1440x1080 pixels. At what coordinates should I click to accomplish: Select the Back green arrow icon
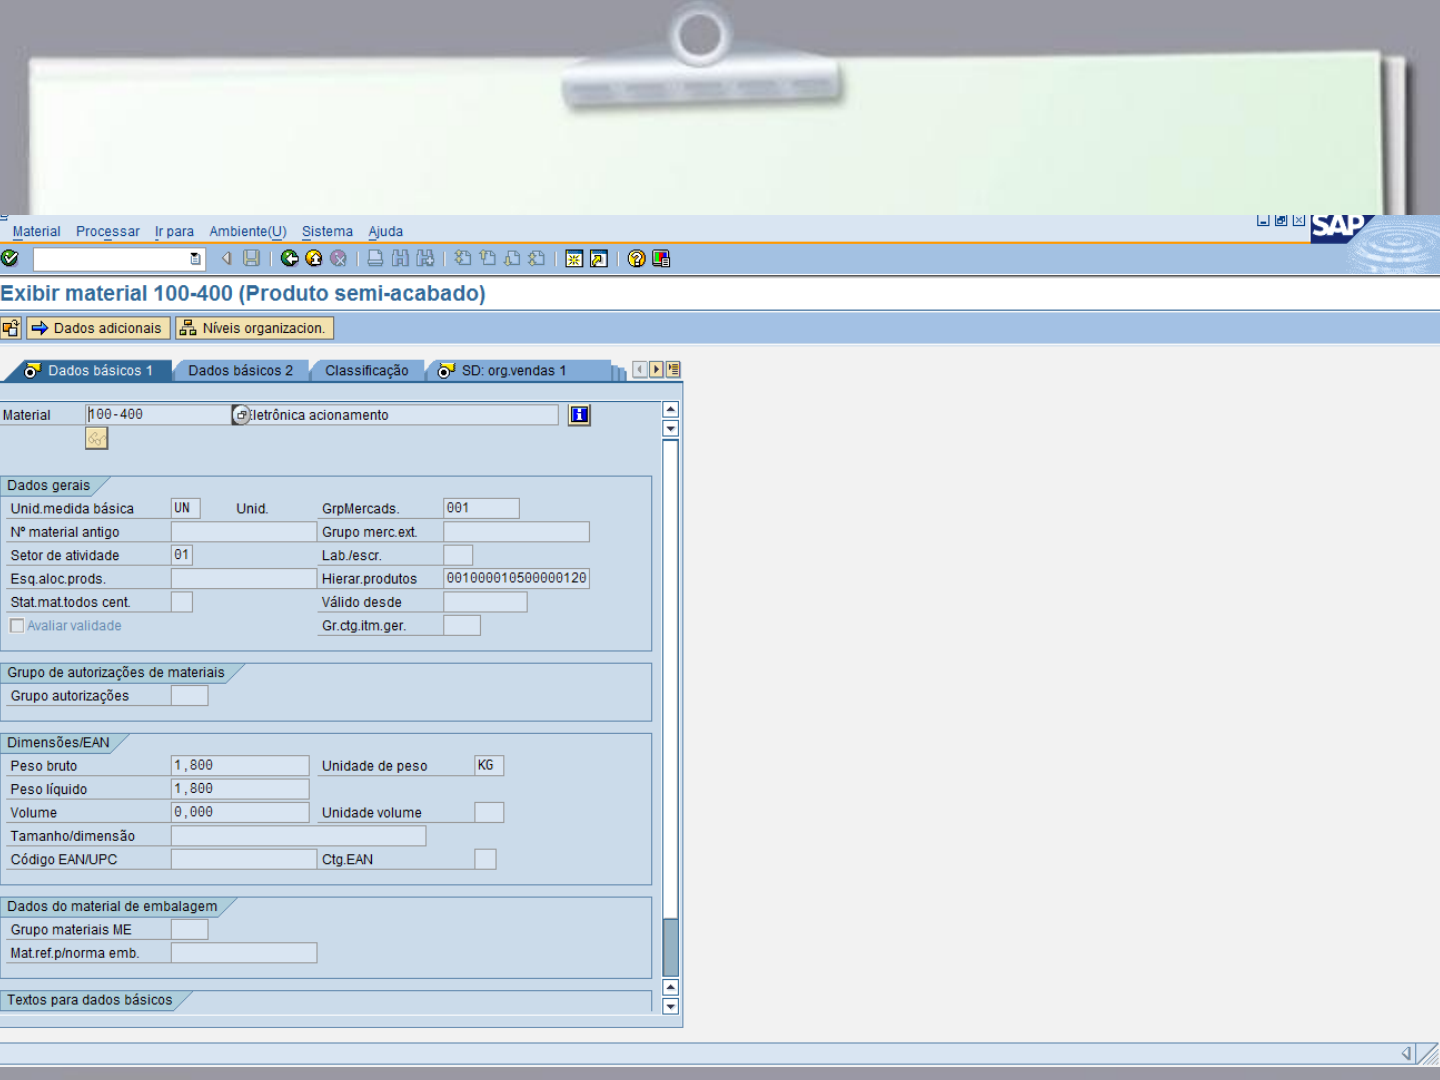coord(289,259)
